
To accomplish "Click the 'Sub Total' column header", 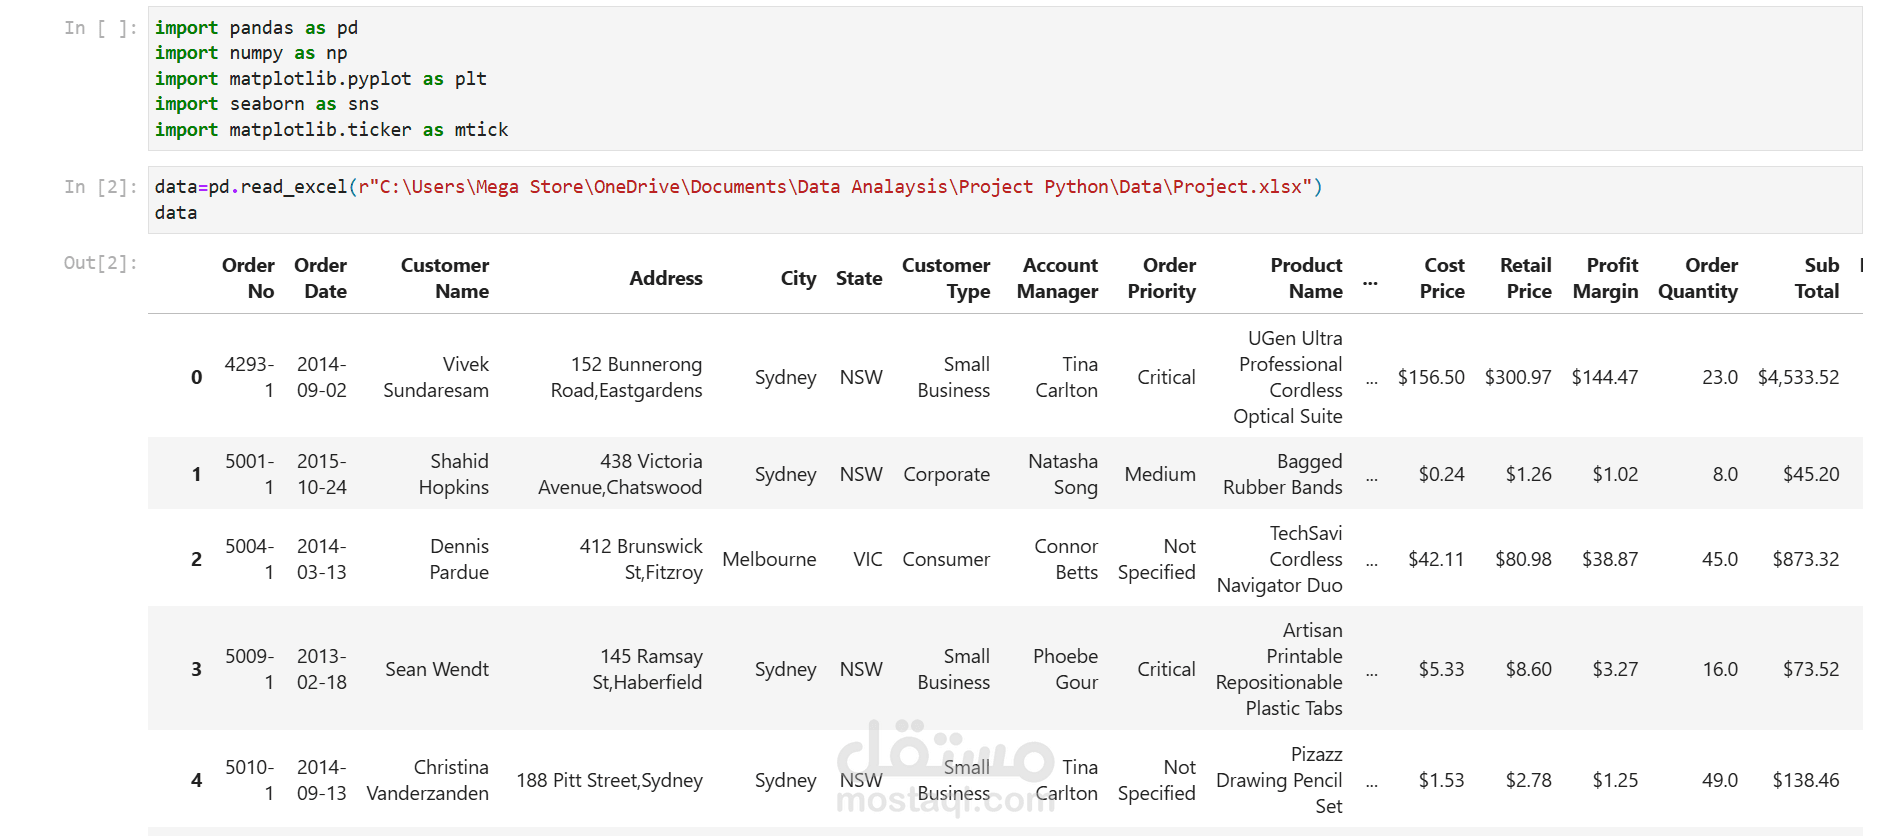I will 1817,278.
